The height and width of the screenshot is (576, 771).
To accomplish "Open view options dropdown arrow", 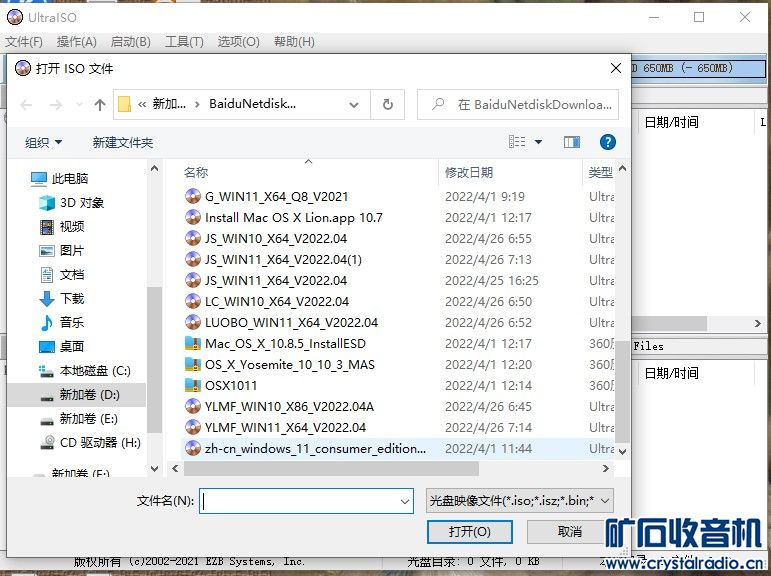I will (538, 142).
